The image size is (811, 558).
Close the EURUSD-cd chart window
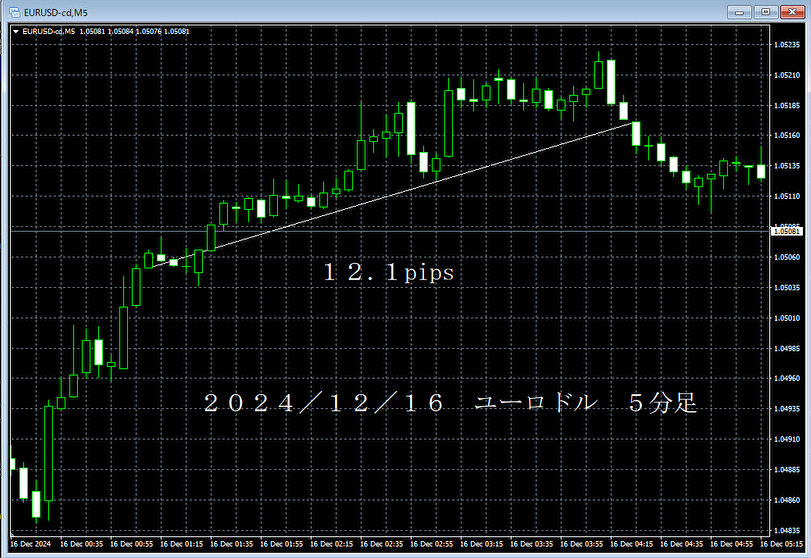coord(791,12)
